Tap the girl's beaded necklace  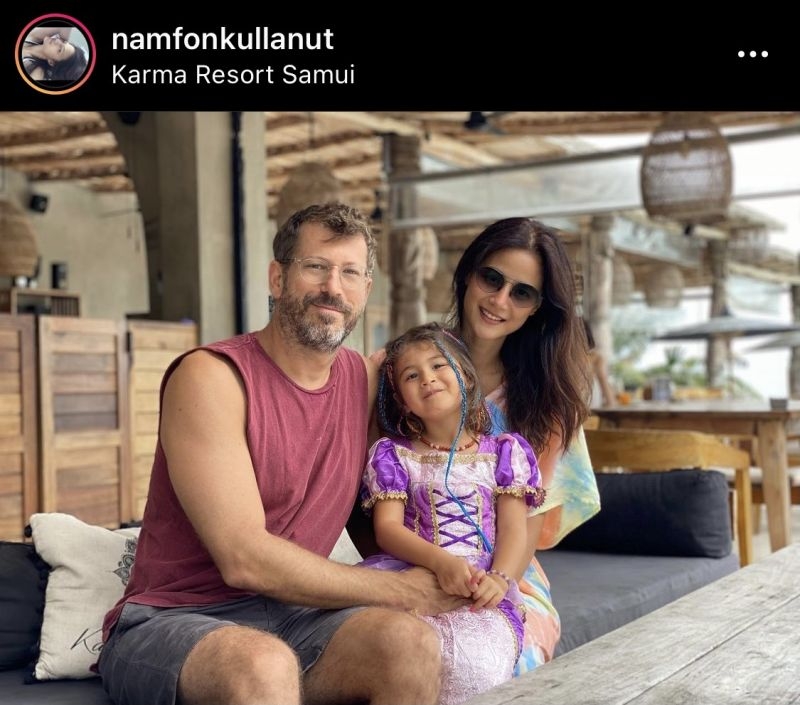[x=446, y=444]
